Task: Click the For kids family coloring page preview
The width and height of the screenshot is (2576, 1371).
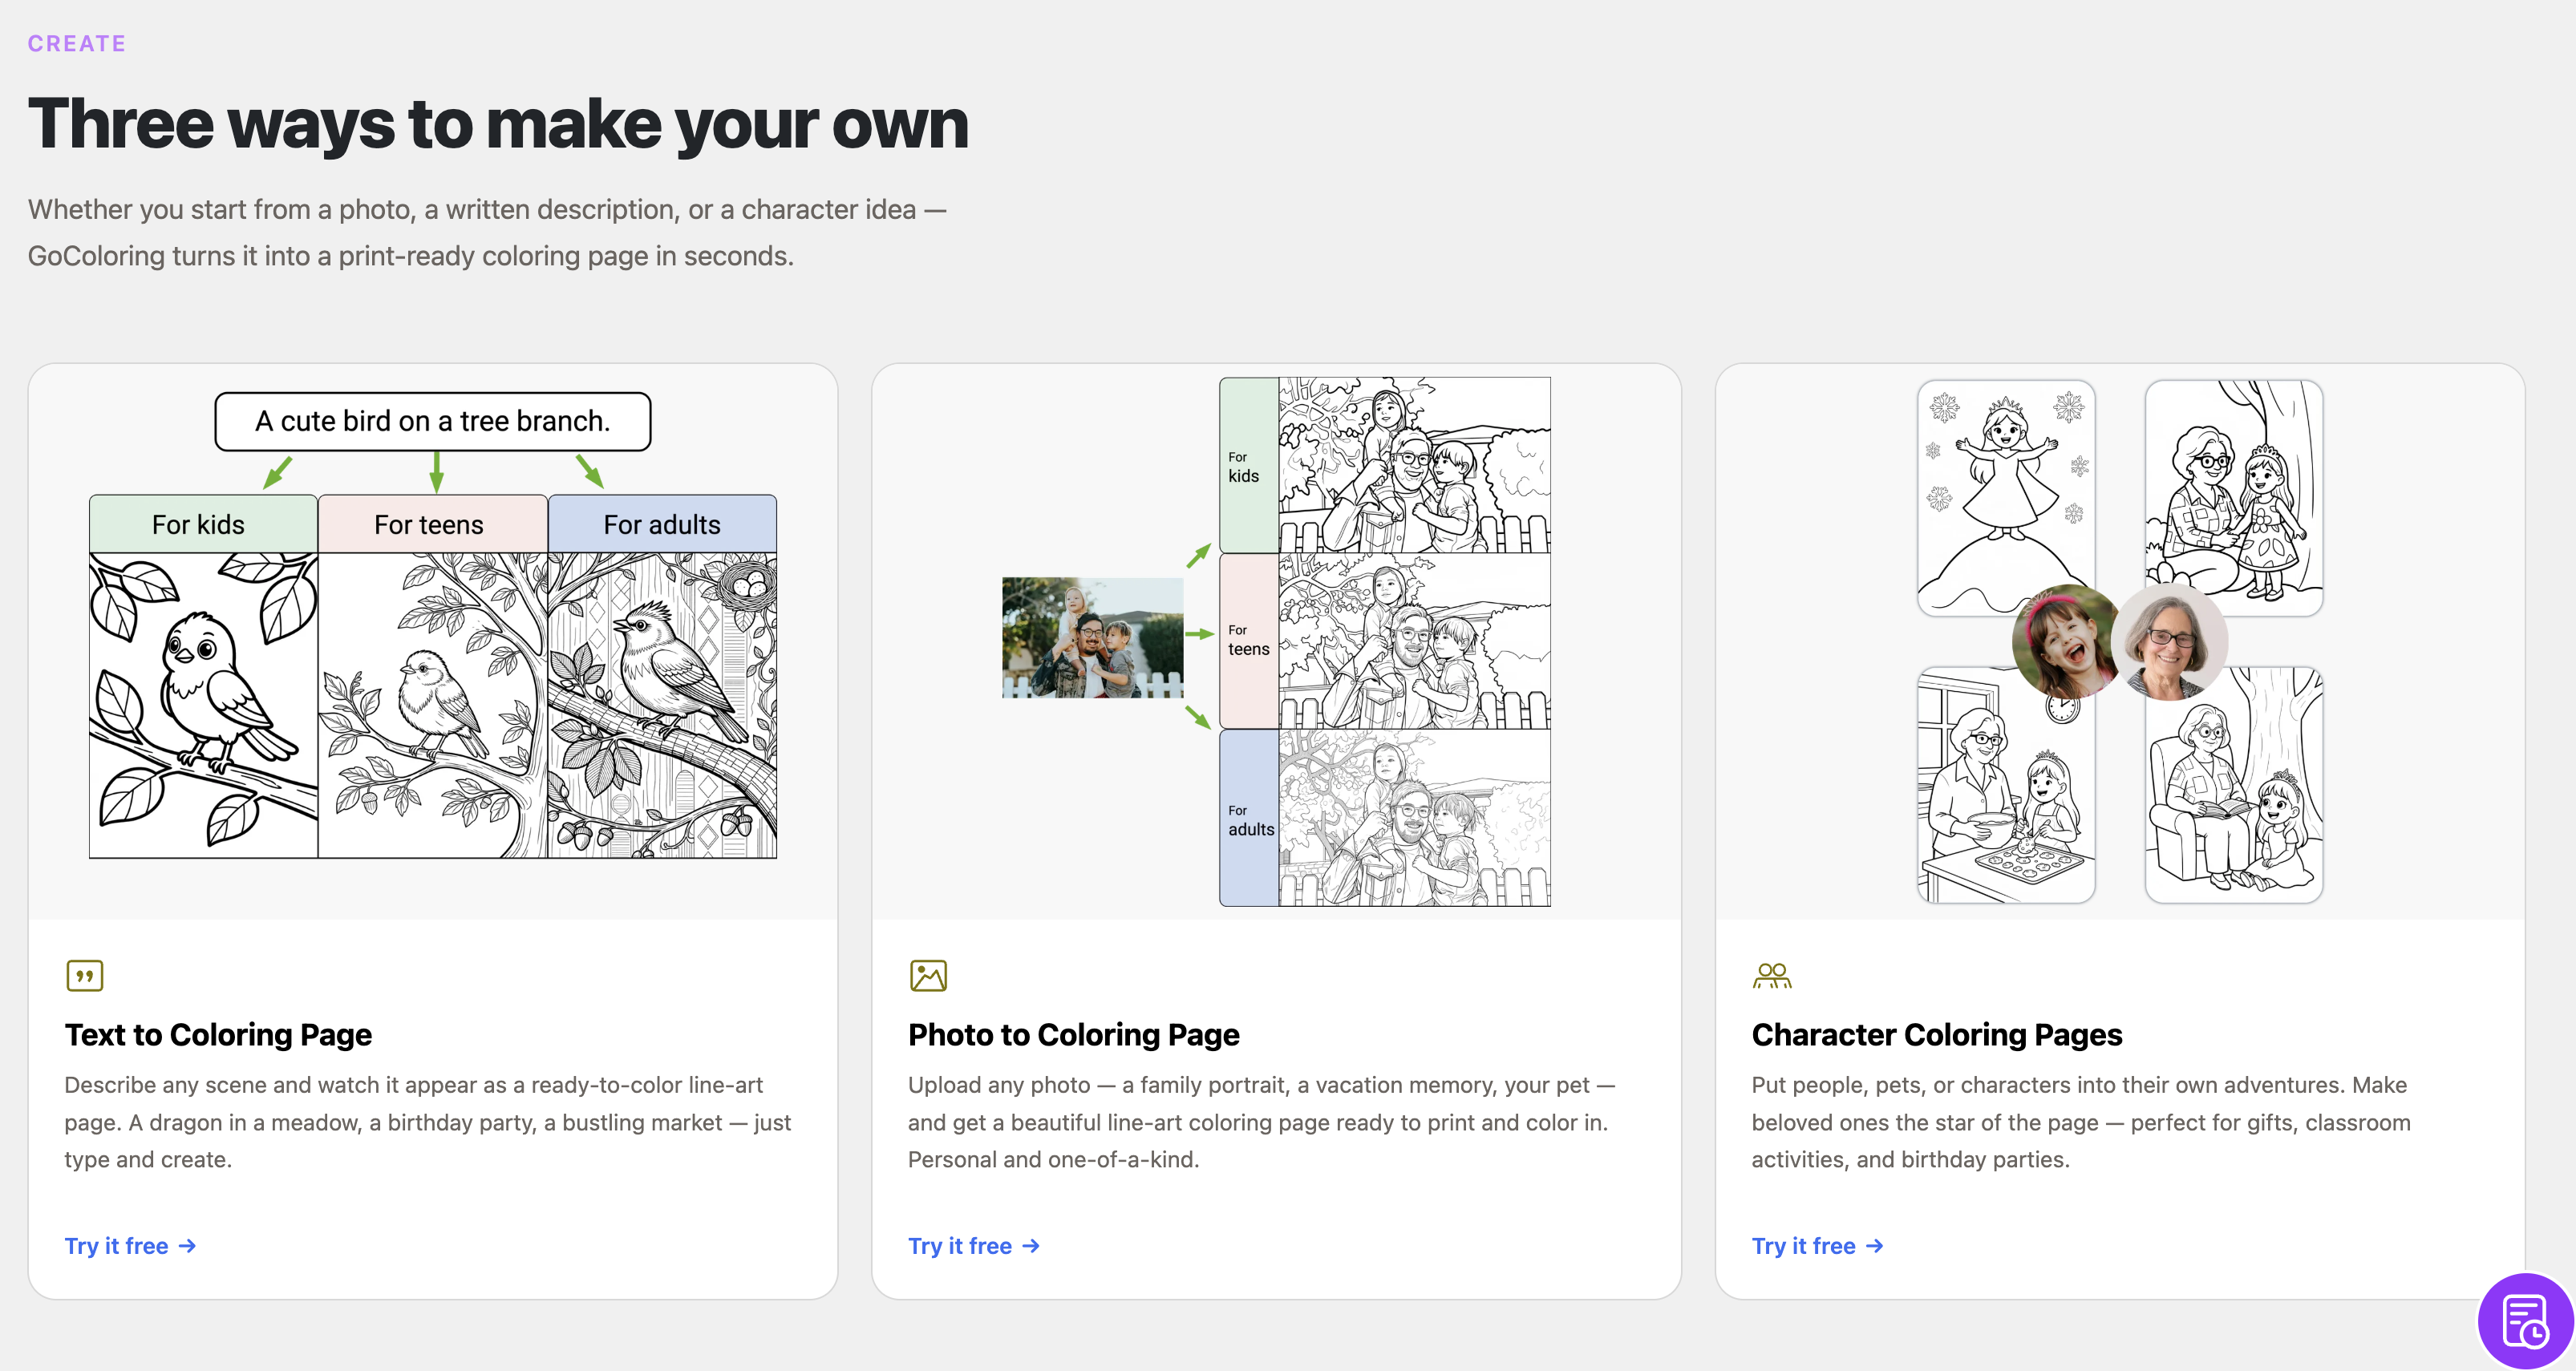Action: tap(1414, 465)
